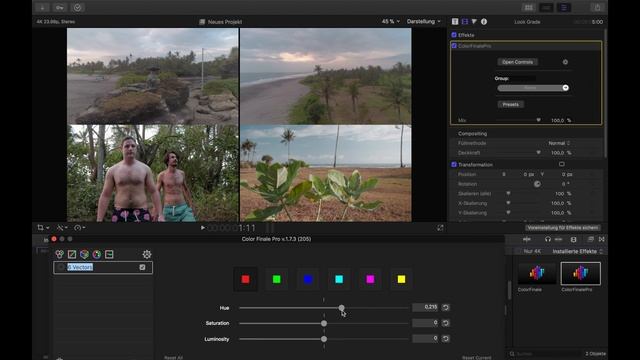The width and height of the screenshot is (640, 360).
Task: Open the info inspector icon
Action: 484,22
